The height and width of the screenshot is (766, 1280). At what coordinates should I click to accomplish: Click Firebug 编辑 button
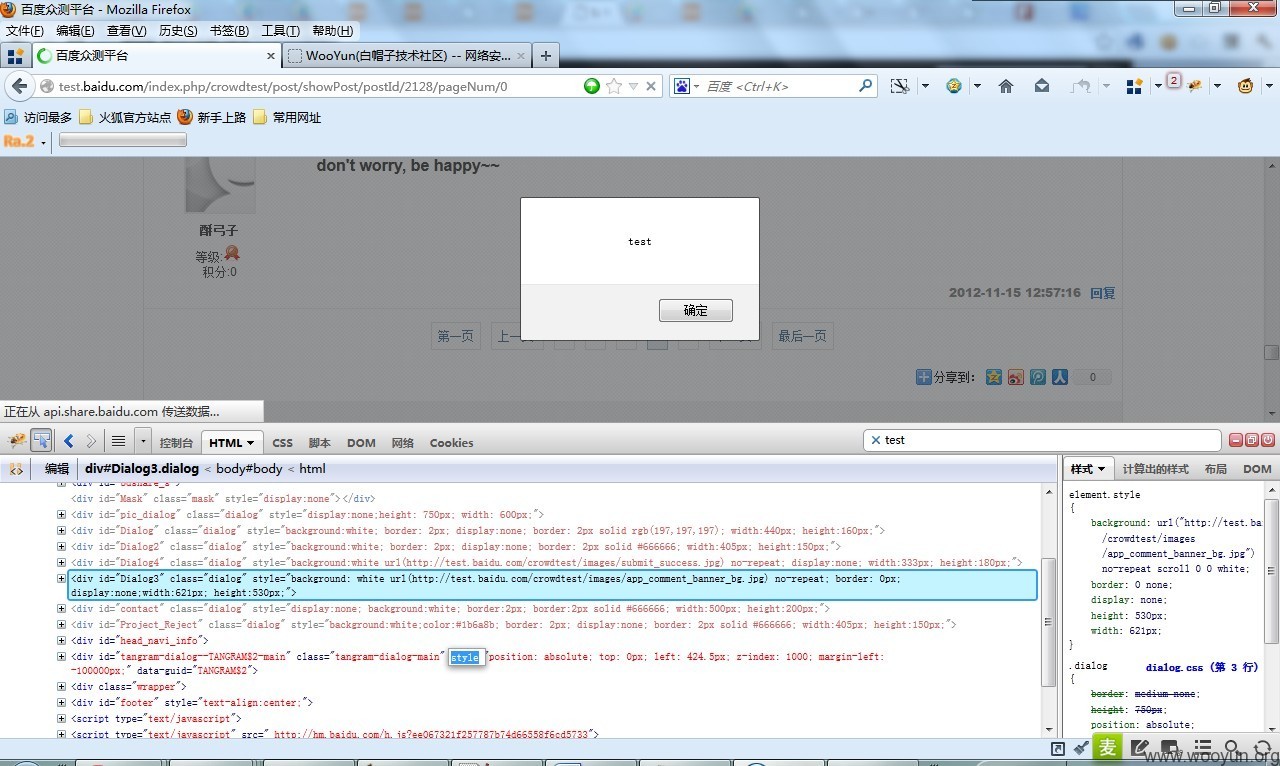coord(57,469)
